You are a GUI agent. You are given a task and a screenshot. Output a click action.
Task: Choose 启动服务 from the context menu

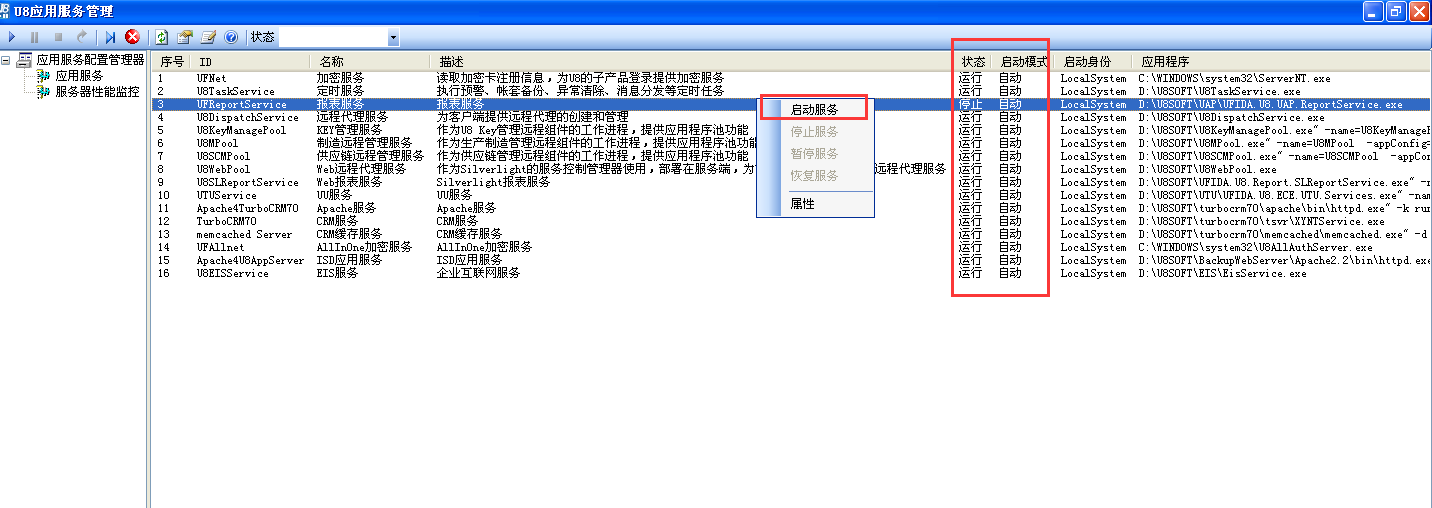point(814,109)
